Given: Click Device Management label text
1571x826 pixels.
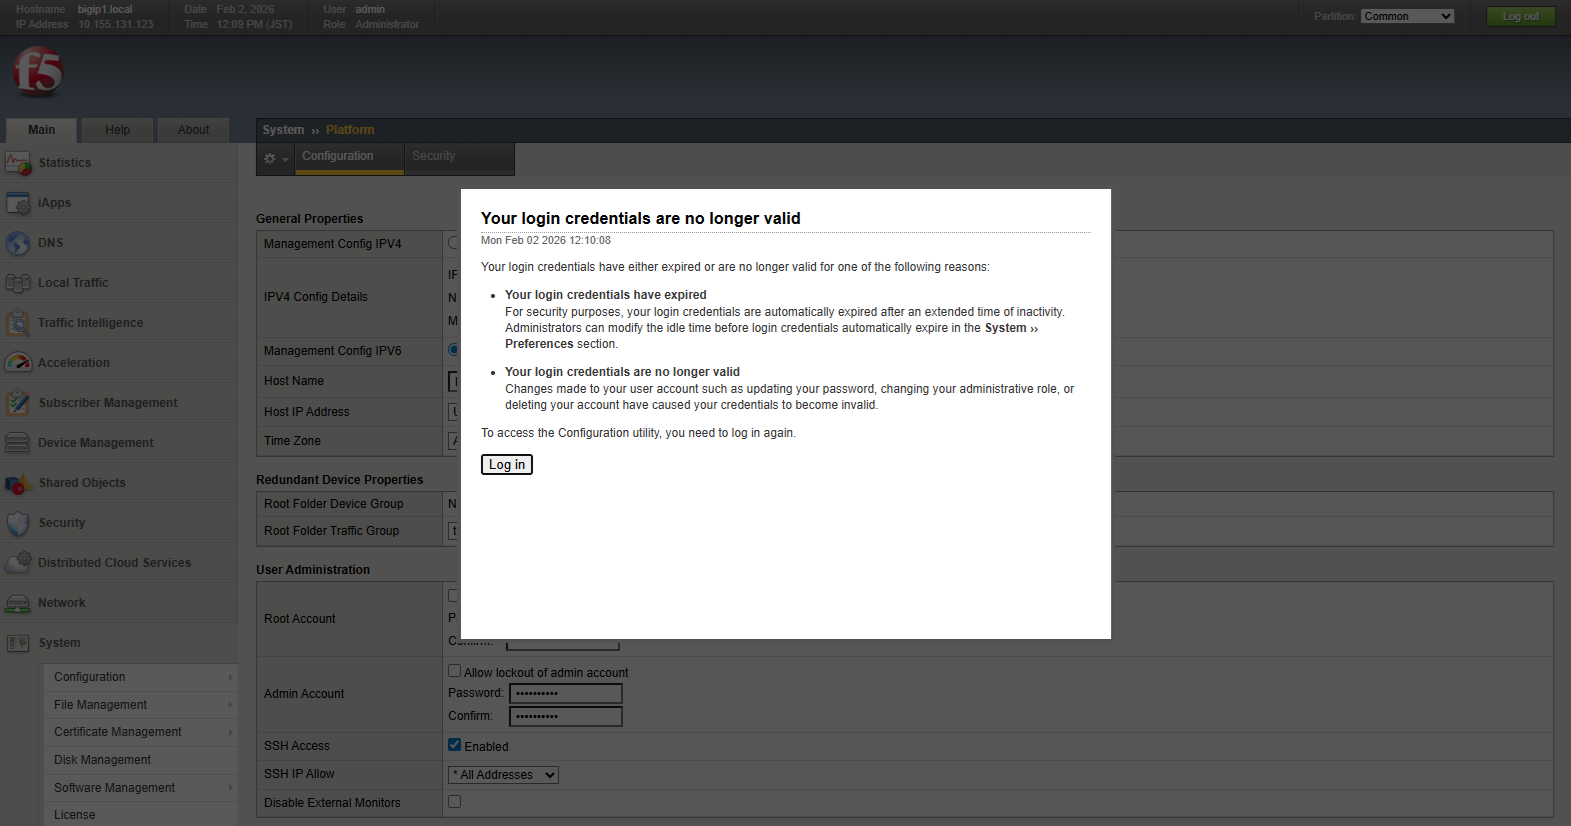Looking at the screenshot, I should [96, 443].
